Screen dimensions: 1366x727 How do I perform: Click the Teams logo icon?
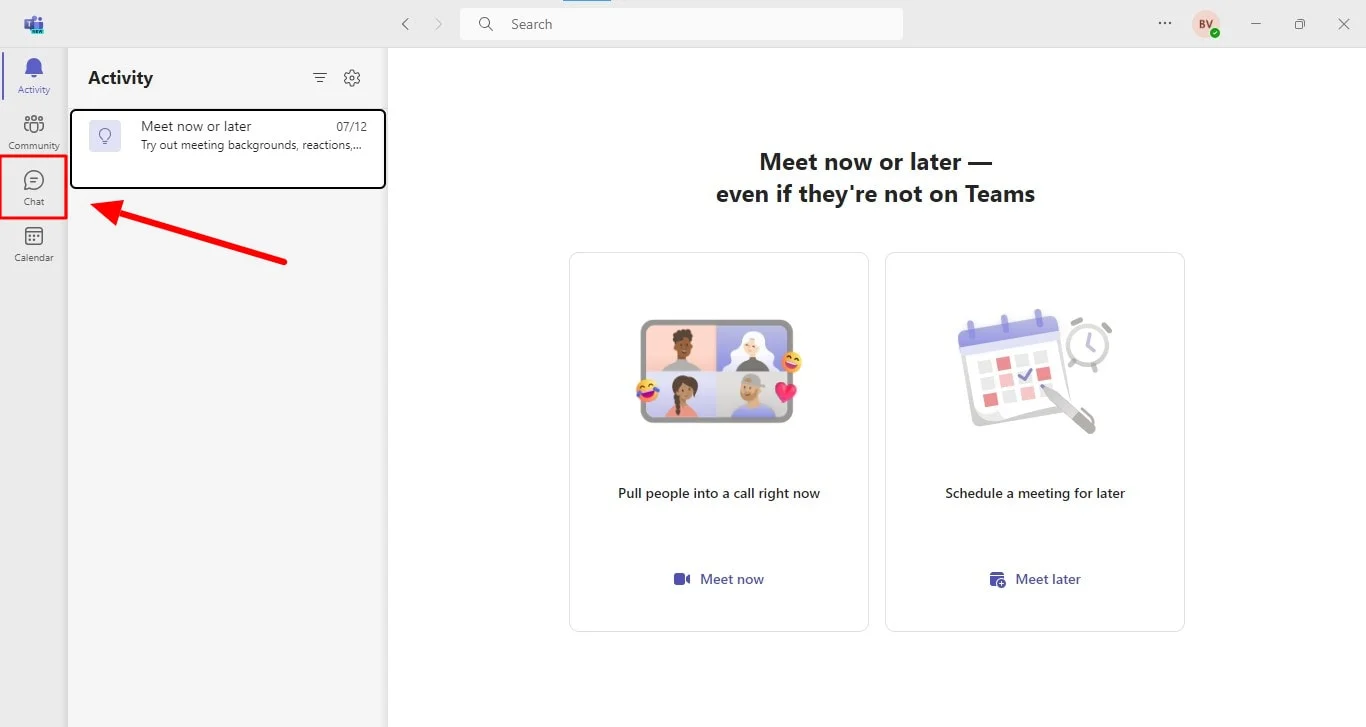click(34, 24)
